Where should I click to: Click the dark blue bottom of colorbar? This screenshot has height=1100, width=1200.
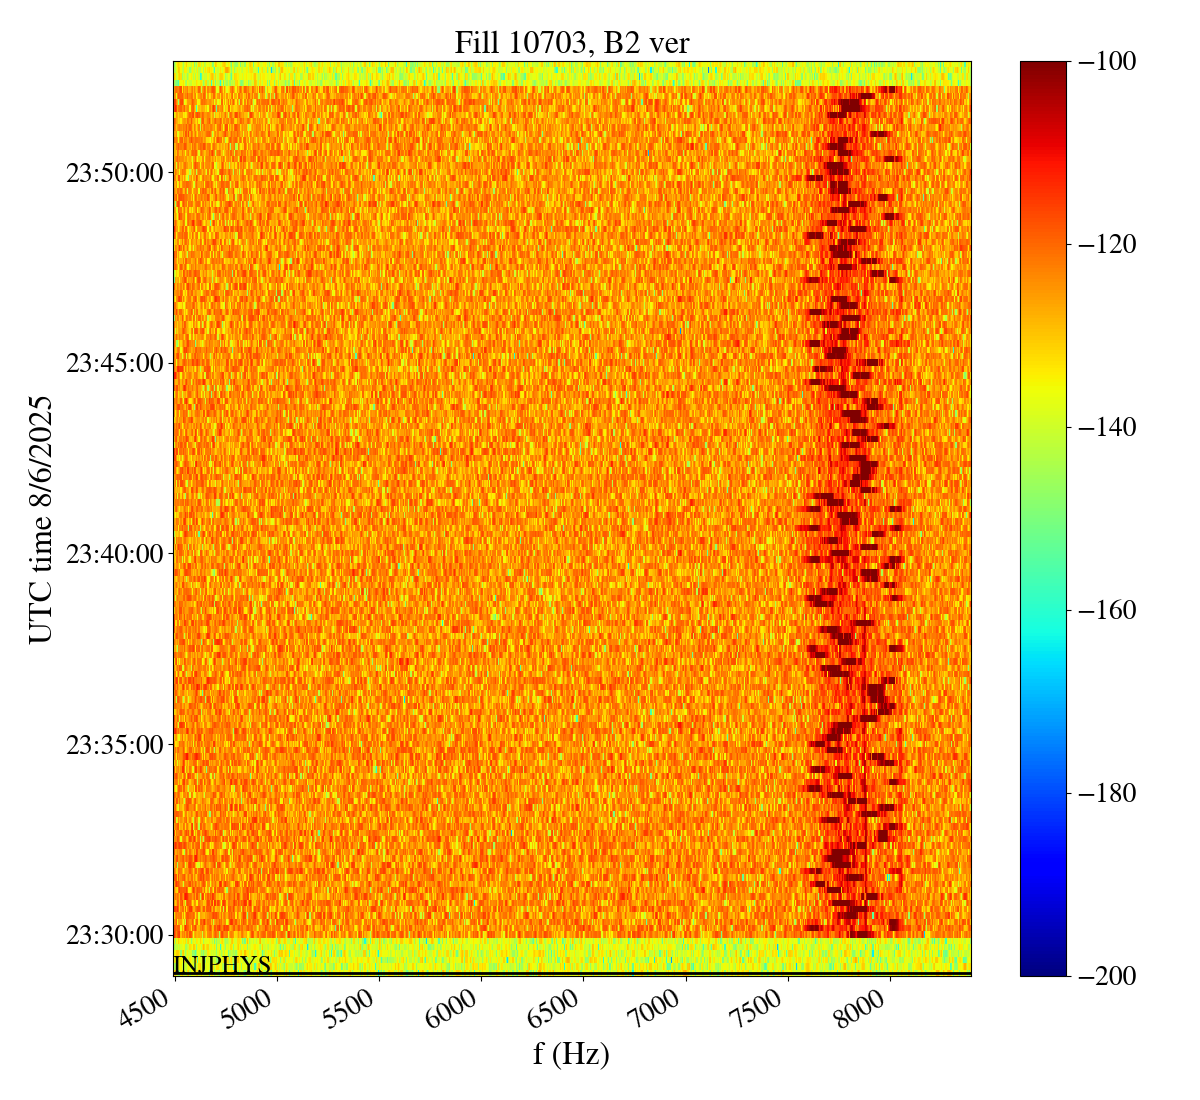pos(1043,966)
